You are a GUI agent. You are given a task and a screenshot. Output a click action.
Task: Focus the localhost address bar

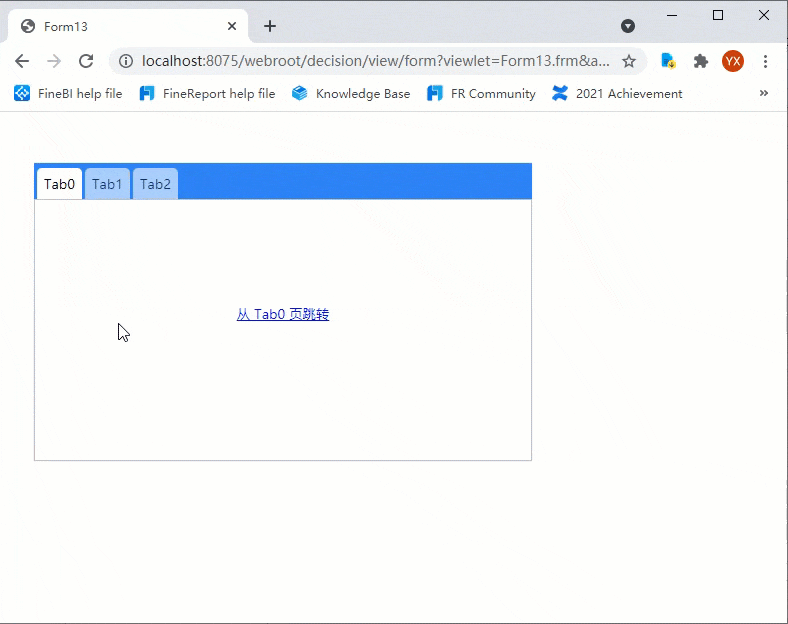click(x=375, y=61)
